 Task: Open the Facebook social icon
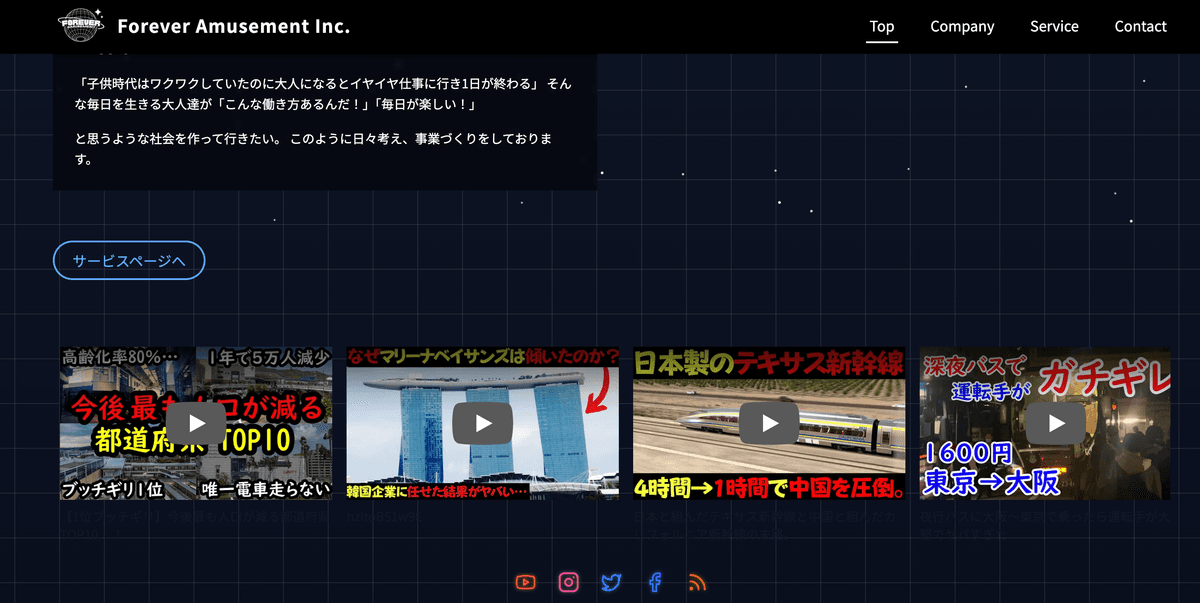click(x=655, y=582)
